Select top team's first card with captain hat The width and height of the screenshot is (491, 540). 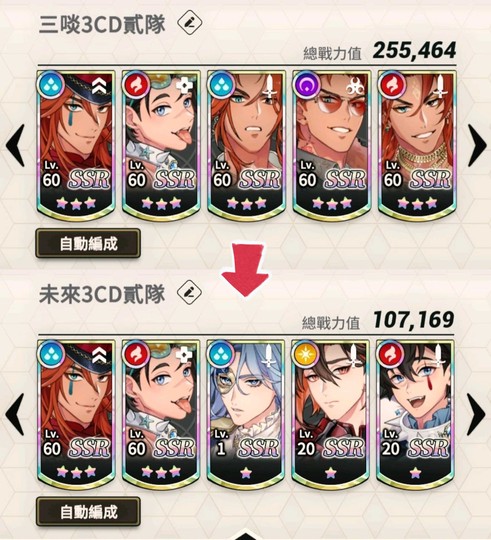(x=76, y=146)
